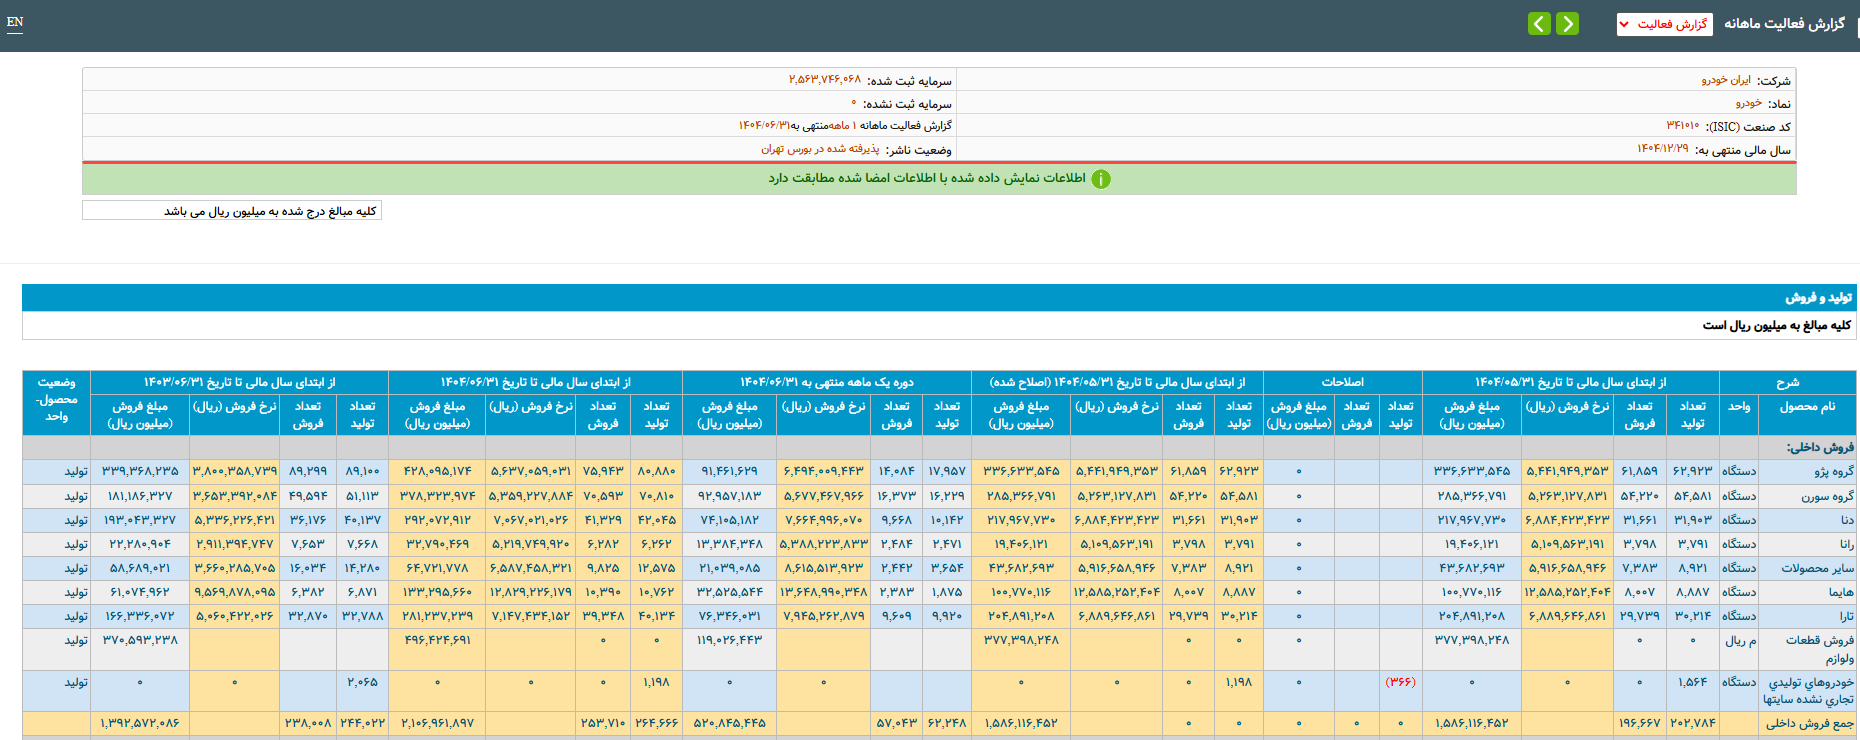This screenshot has width=1860, height=740.
Task: Switch the page language to EN
Action: click(x=15, y=22)
